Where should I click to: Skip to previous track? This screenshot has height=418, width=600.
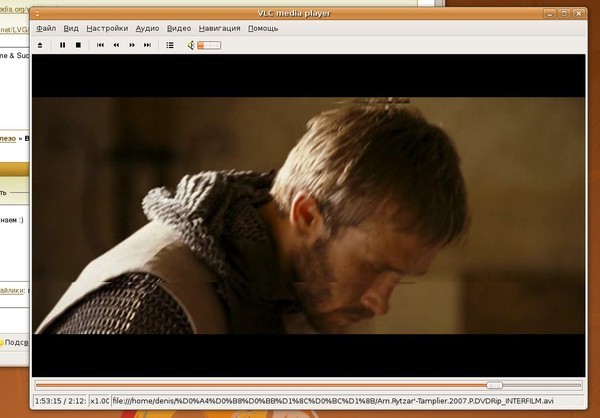[x=100, y=45]
